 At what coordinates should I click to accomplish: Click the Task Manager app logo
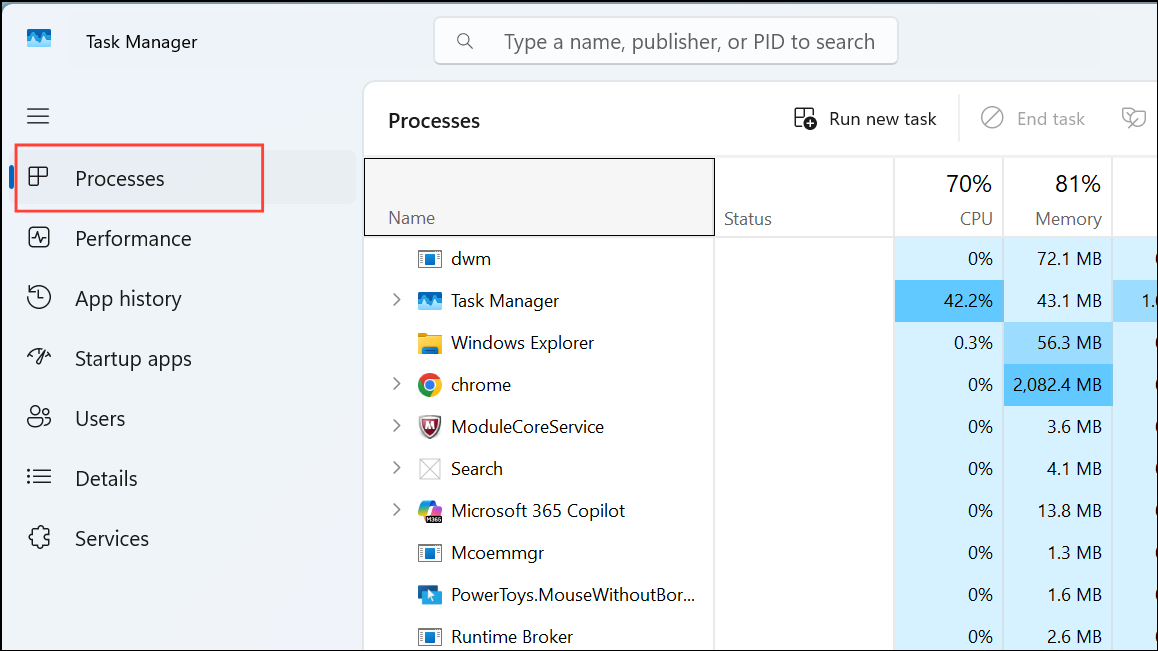pyautogui.click(x=39, y=38)
